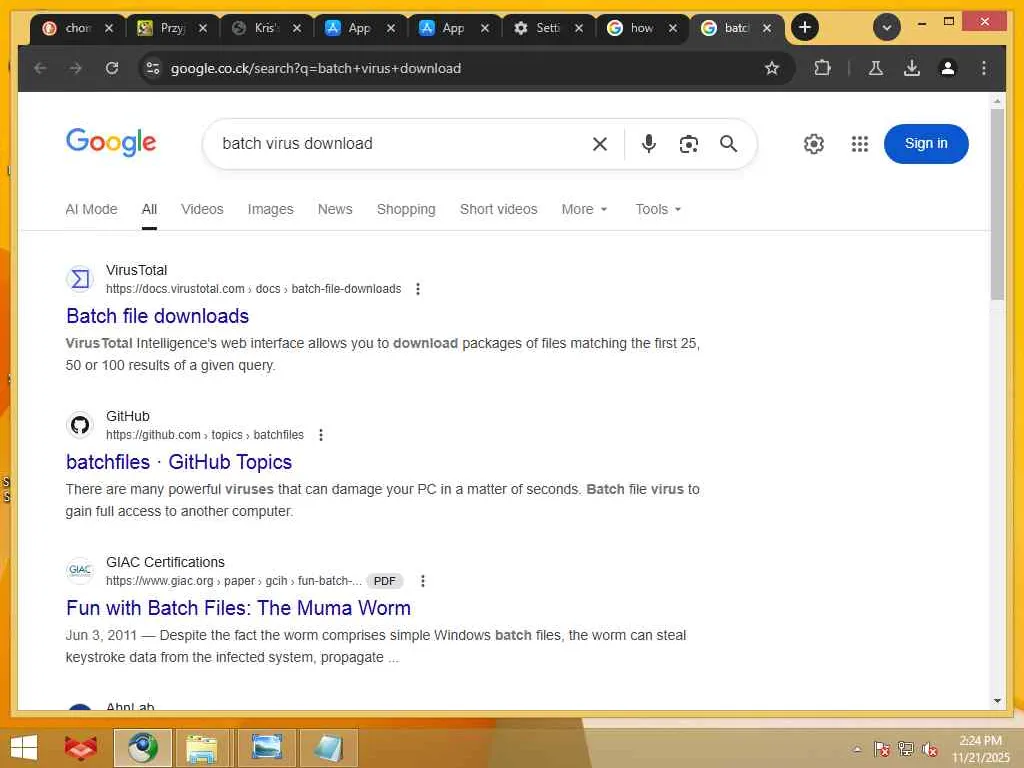Screen dimensions: 1024x768
Task: Click the Google logo
Action: [x=111, y=142]
